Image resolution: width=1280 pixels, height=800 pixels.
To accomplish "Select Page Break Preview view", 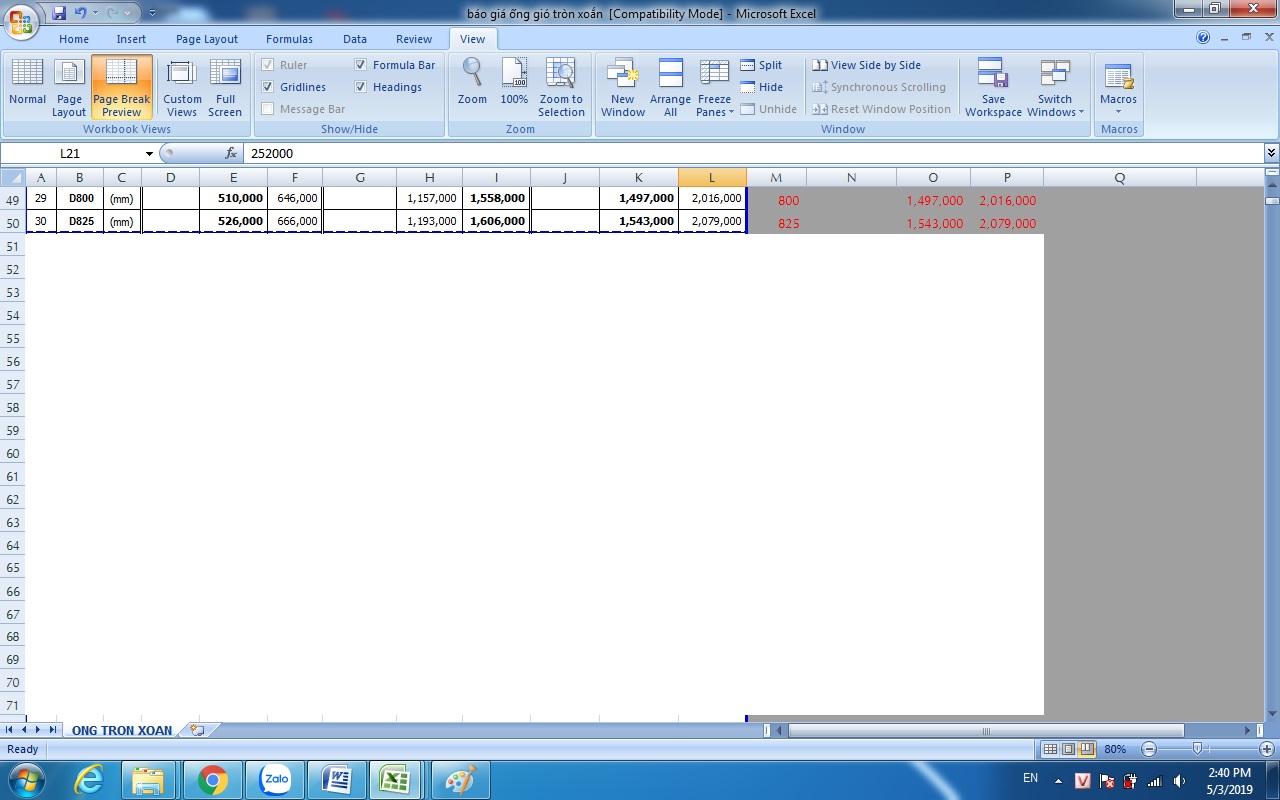I will coord(121,87).
